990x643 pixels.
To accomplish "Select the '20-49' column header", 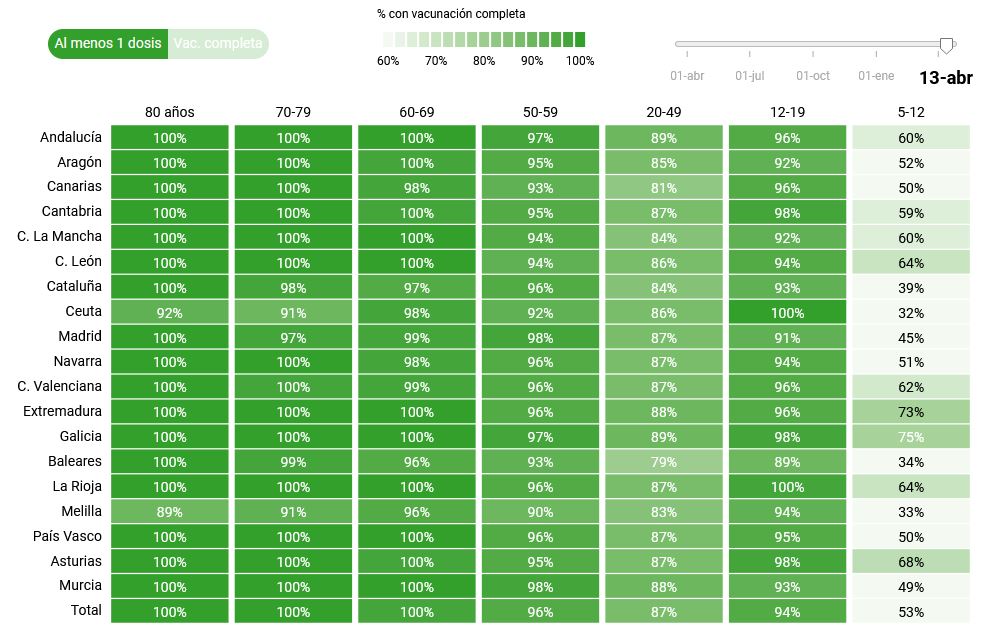I will pos(664,112).
